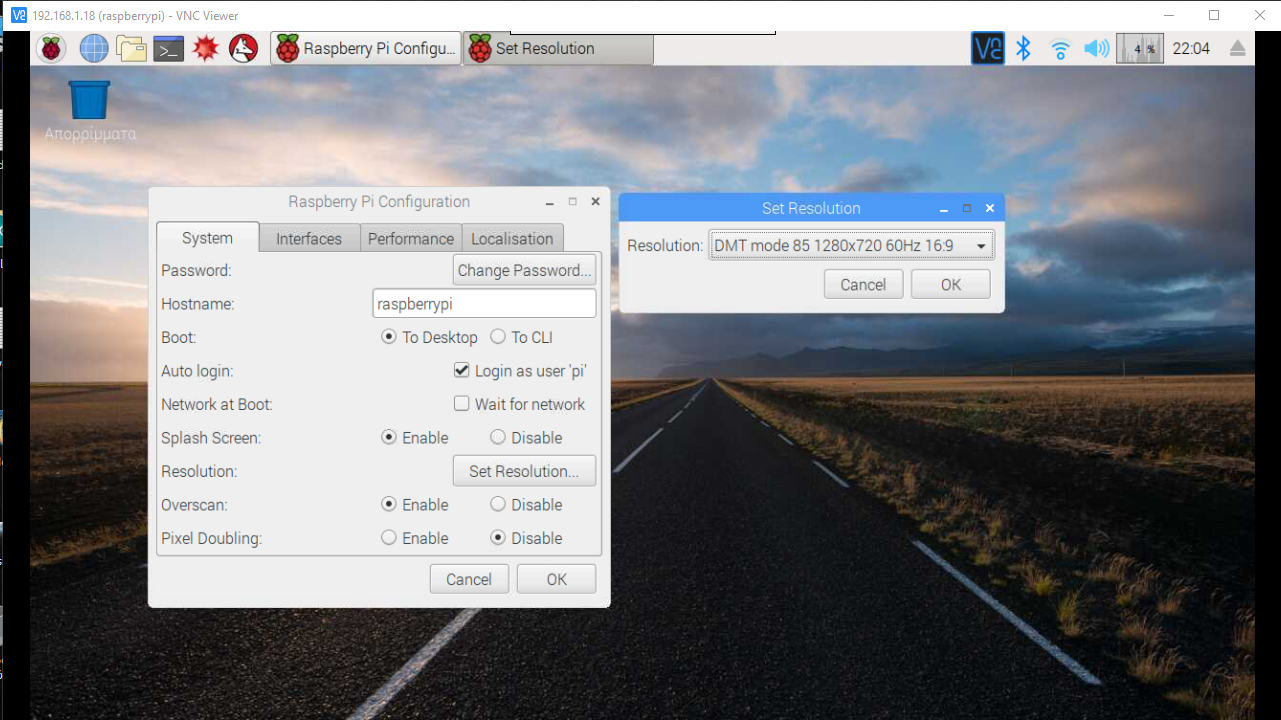
Task: Click Change Password button
Action: (524, 269)
